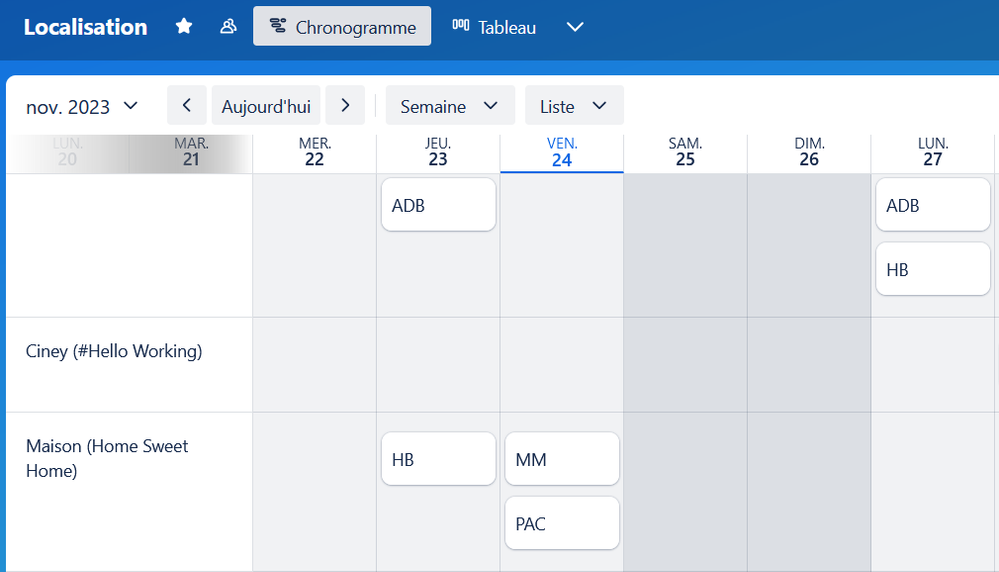This screenshot has width=999, height=572.
Task: Select Jeu. 23 day header
Action: 438,153
